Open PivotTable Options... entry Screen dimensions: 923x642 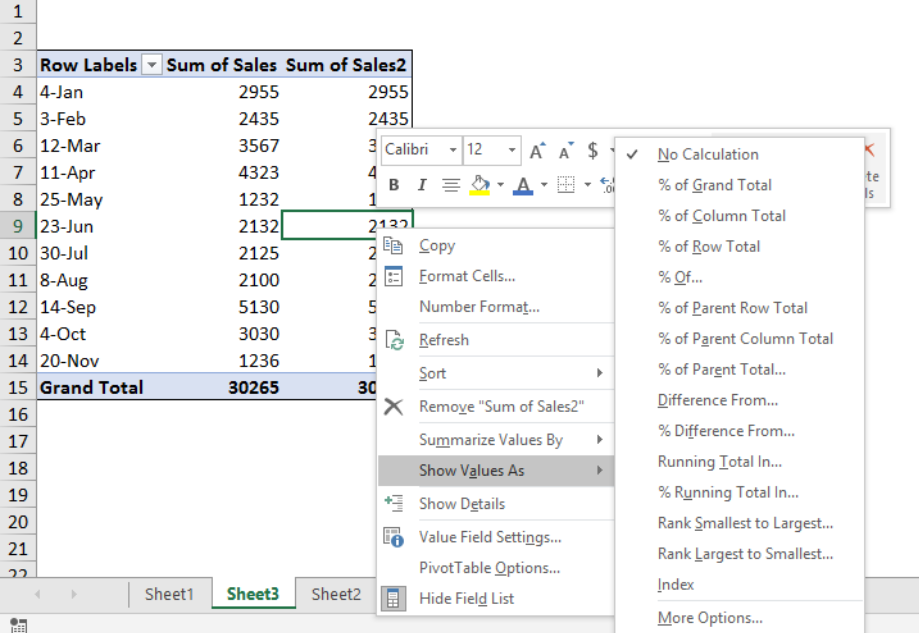point(496,568)
